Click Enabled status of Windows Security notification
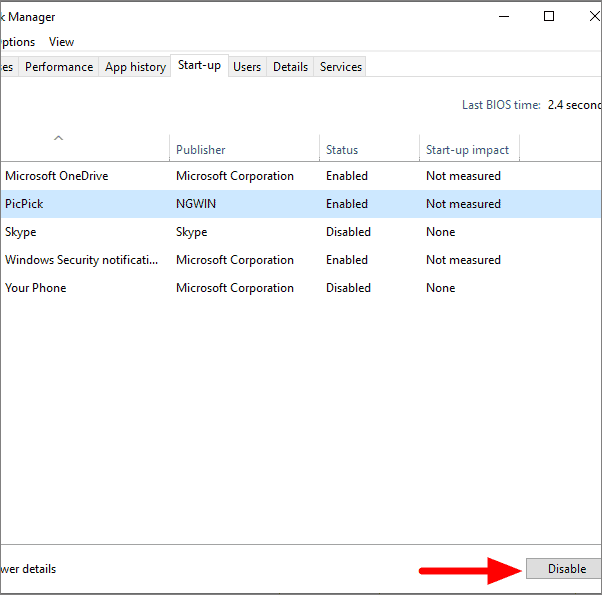Screen dimensions: 602x595 pos(347,260)
